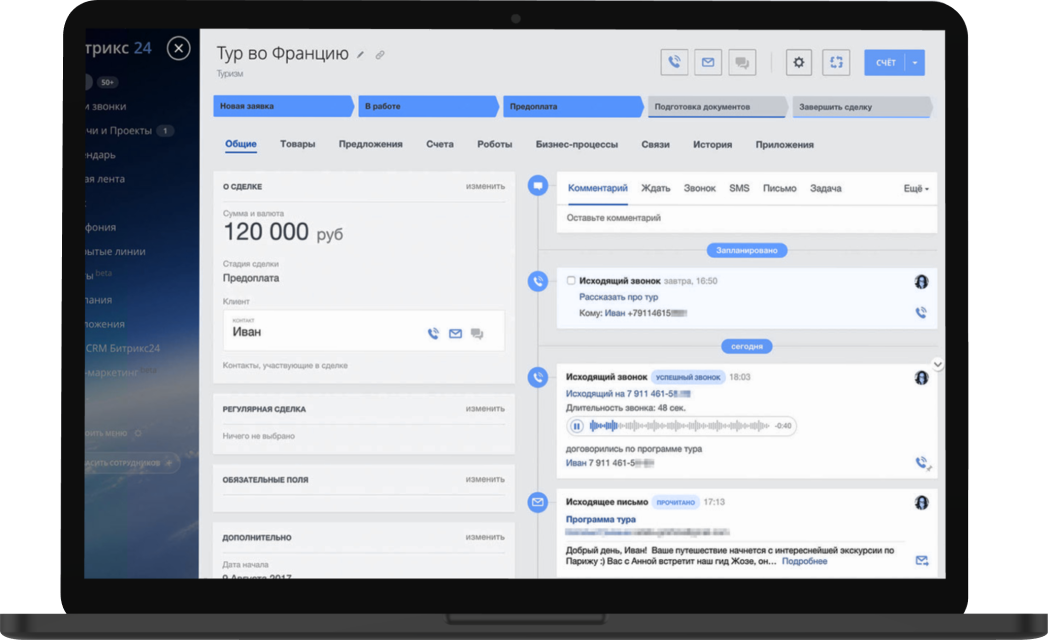Click the 50+ counter badge in the sidebar
1048x640 pixels.
(108, 82)
